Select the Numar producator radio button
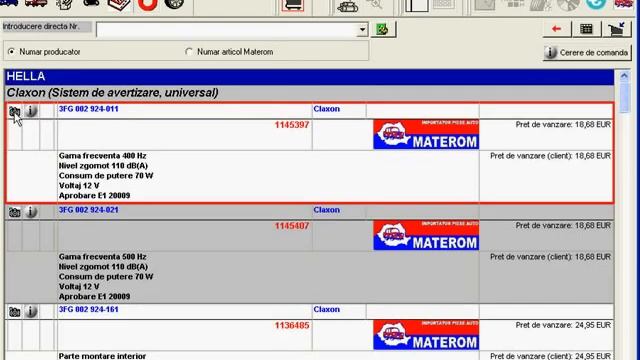This screenshot has width=640, height=360. (11, 52)
